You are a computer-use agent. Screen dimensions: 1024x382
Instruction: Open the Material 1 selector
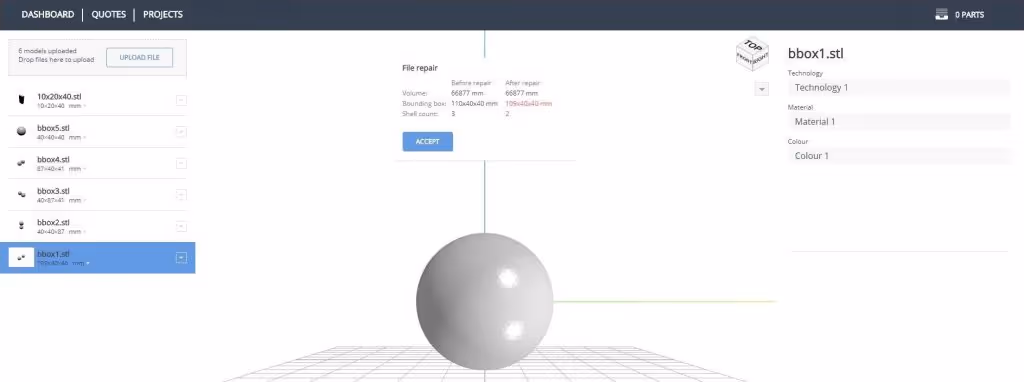899,121
